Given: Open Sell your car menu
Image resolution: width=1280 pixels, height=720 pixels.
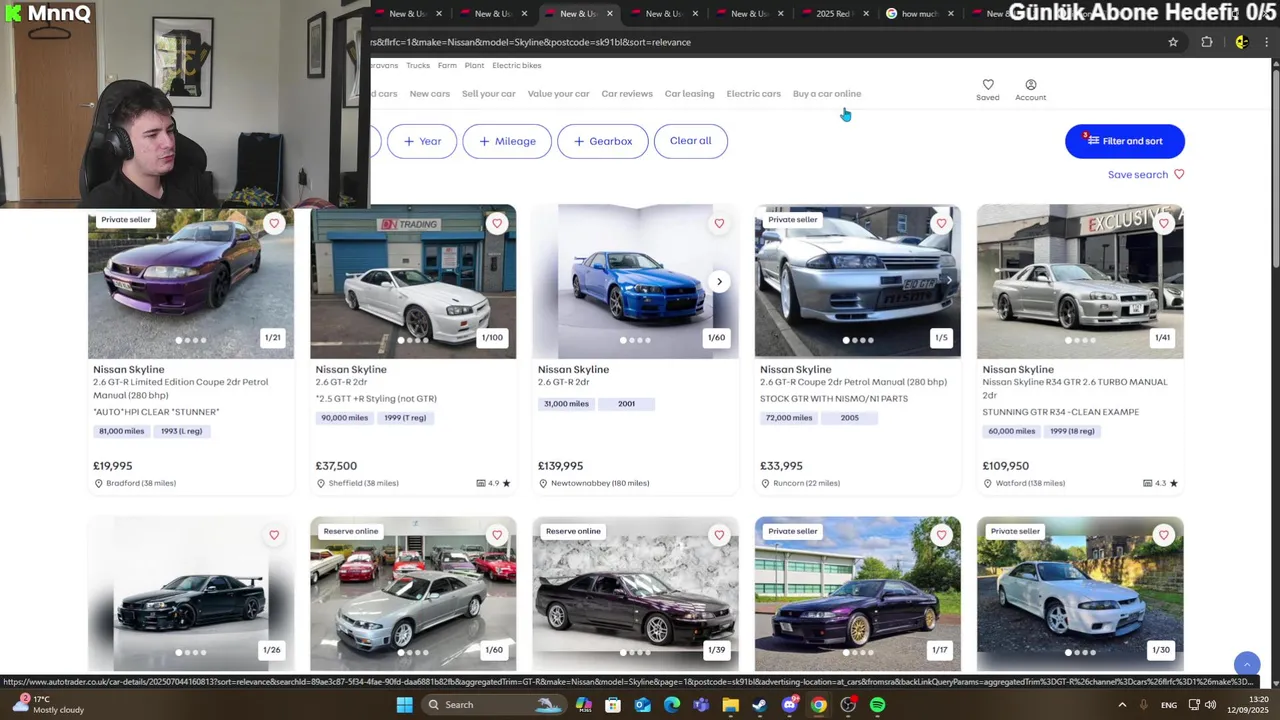Looking at the screenshot, I should [489, 93].
